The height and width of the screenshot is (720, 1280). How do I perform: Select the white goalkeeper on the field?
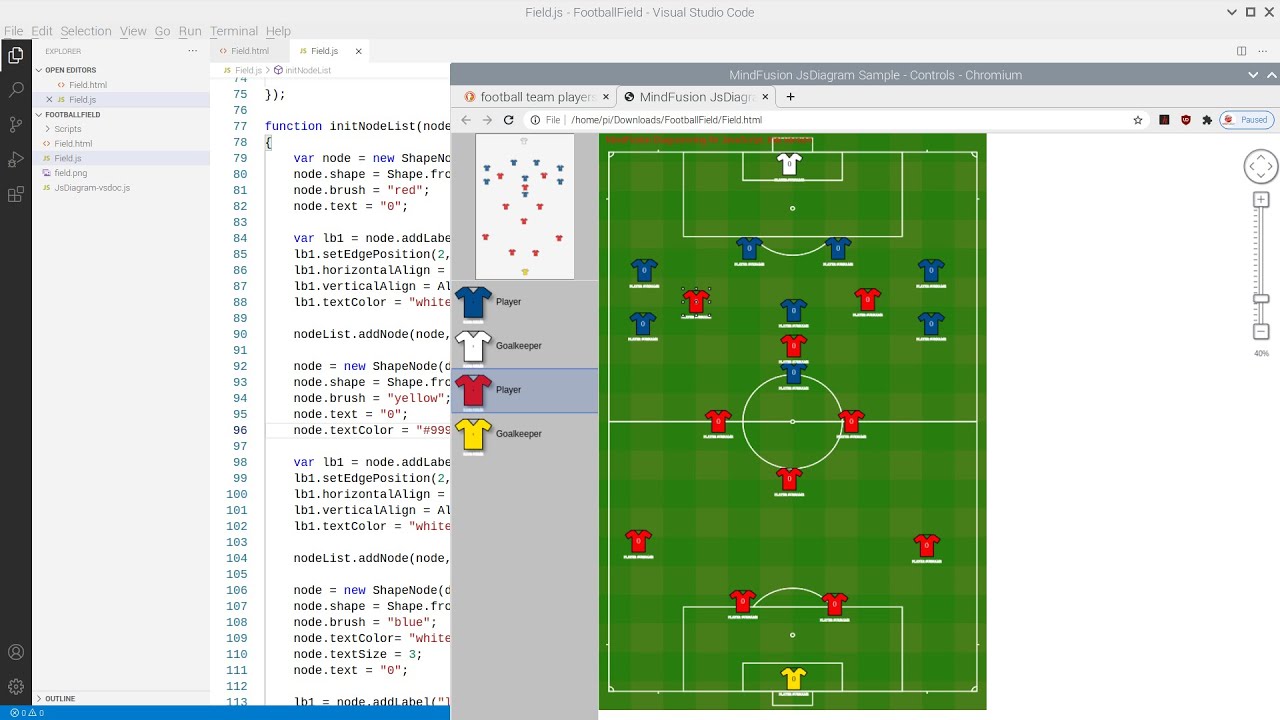click(x=789, y=164)
